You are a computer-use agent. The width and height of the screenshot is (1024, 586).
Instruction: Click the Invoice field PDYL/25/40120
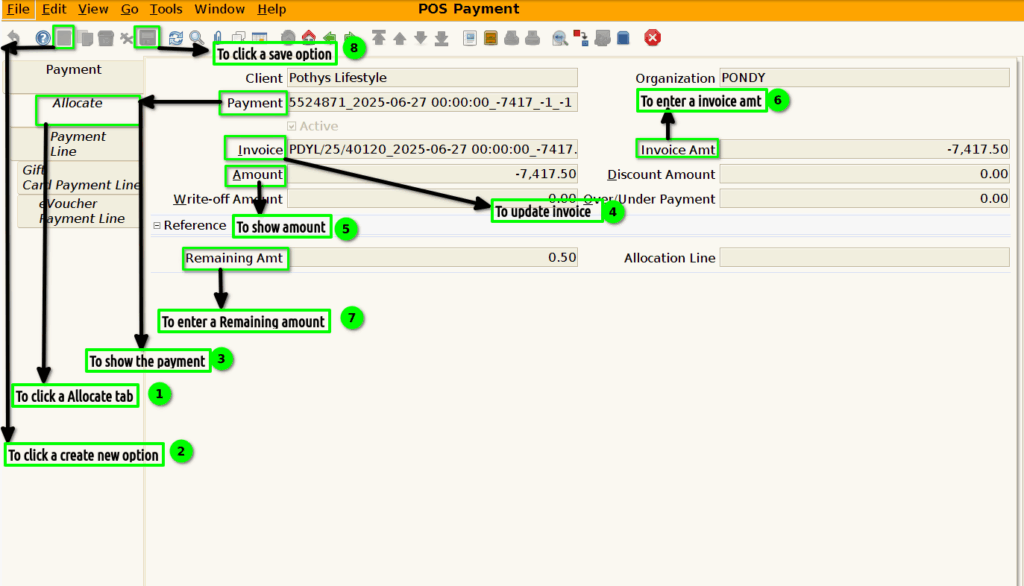click(x=432, y=150)
